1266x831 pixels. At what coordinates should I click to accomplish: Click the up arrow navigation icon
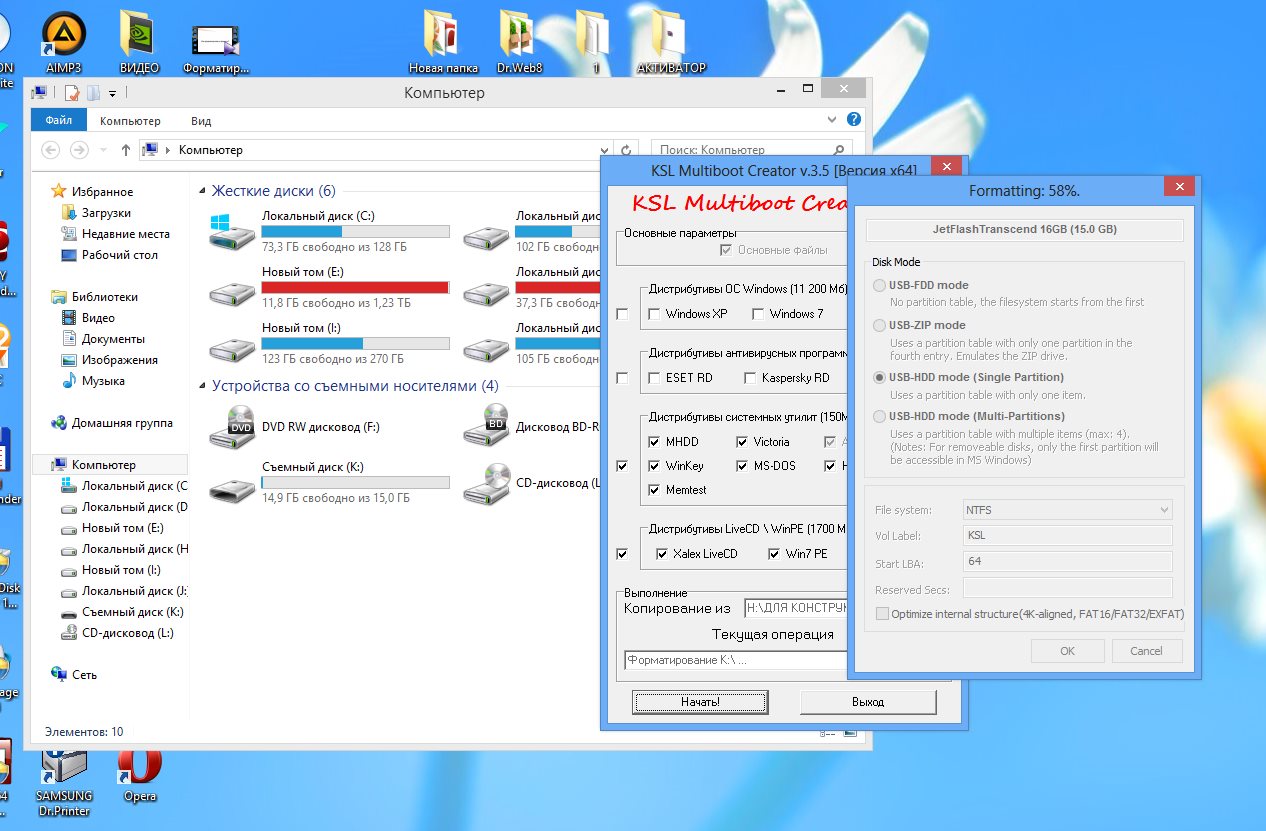point(126,150)
